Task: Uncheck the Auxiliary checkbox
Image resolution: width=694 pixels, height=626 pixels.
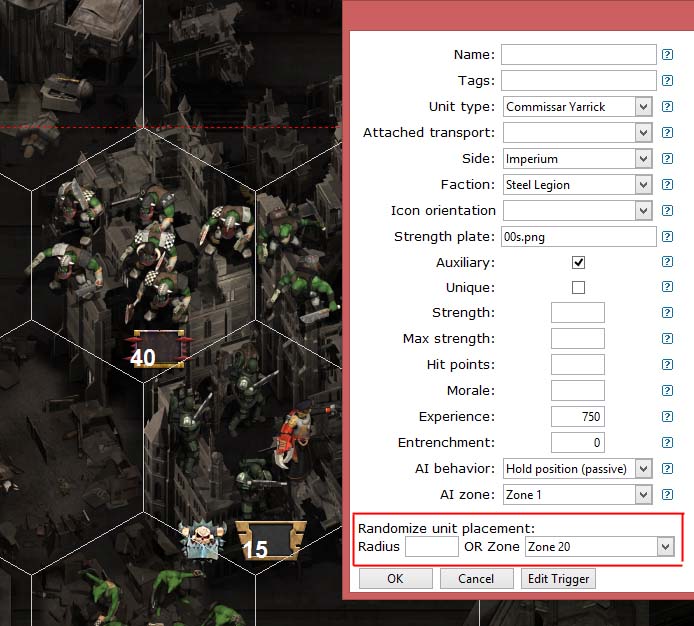Action: (578, 262)
